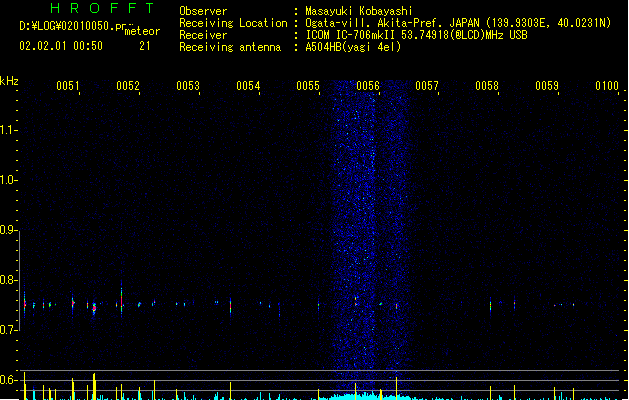Image resolution: width=629 pixels, height=400 pixels.
Task: Click the kHz axis unit label
Action: tap(9, 81)
